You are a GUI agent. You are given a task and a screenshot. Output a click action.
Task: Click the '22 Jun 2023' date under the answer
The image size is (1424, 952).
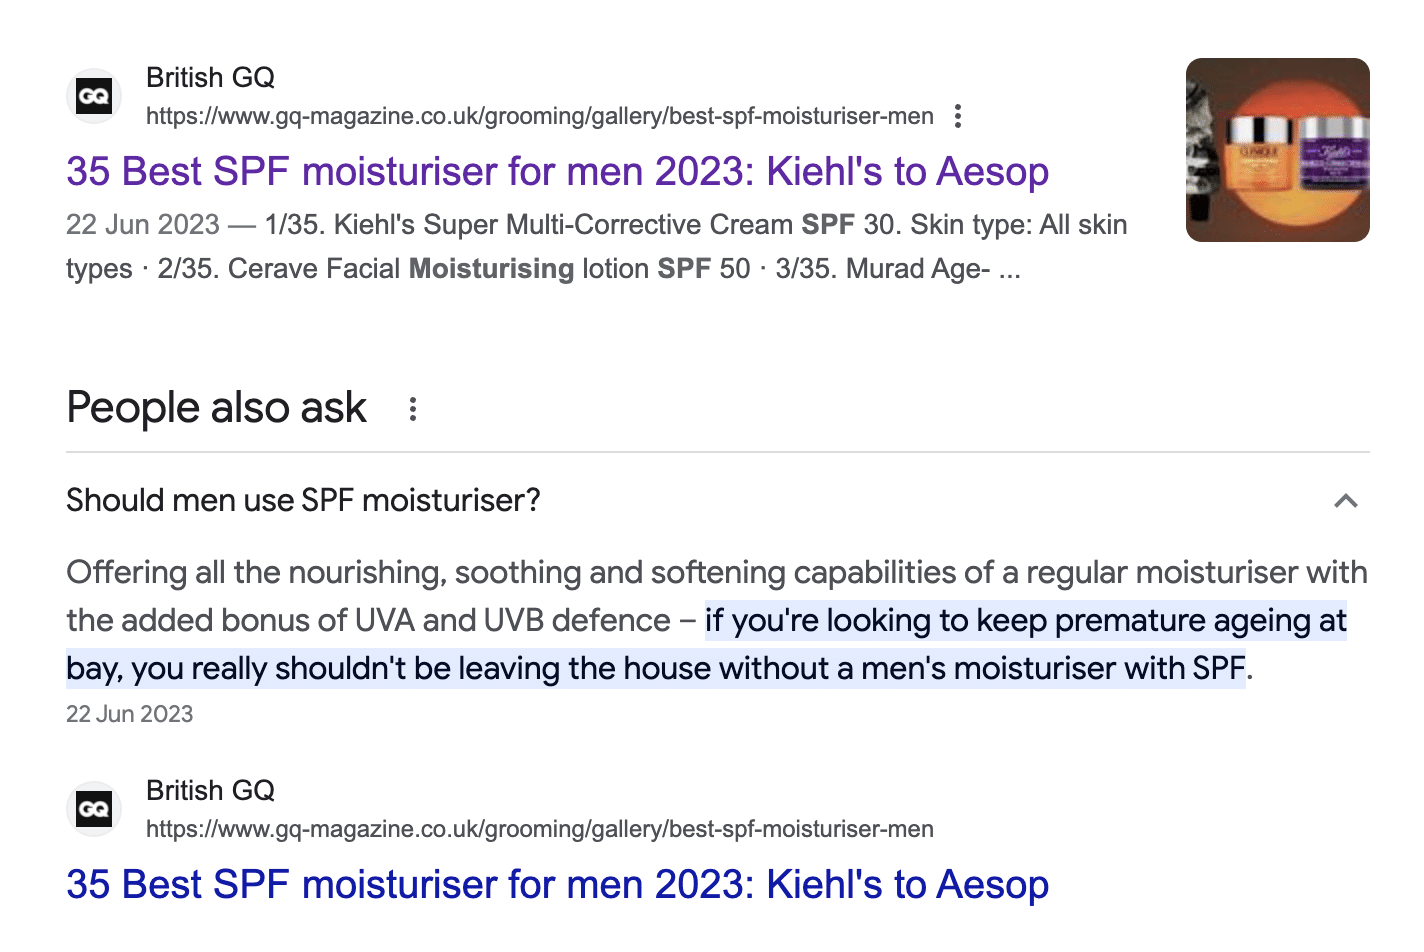tap(129, 714)
